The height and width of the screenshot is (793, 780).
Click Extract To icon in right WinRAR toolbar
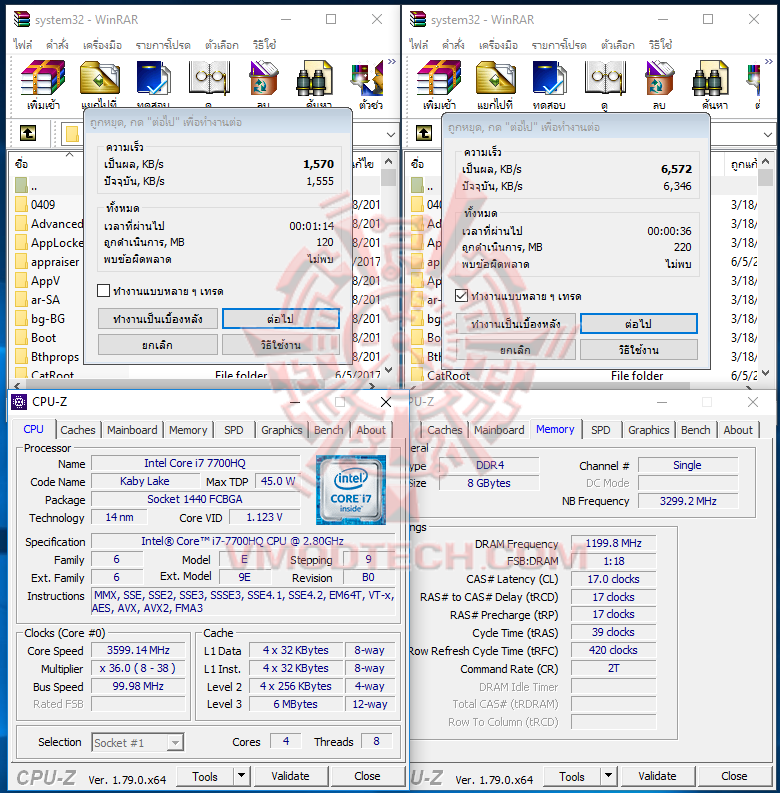coord(496,78)
